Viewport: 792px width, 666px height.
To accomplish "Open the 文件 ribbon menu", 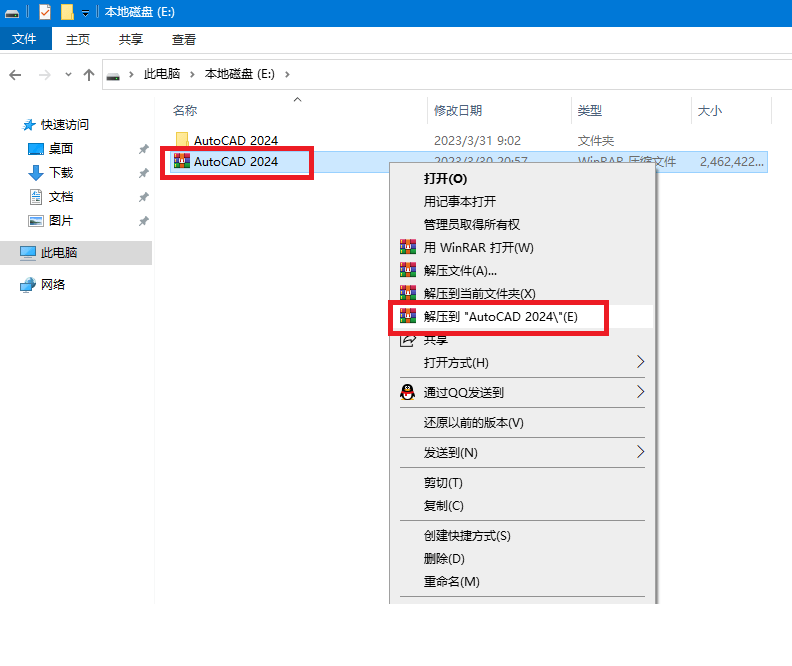I will (x=24, y=39).
